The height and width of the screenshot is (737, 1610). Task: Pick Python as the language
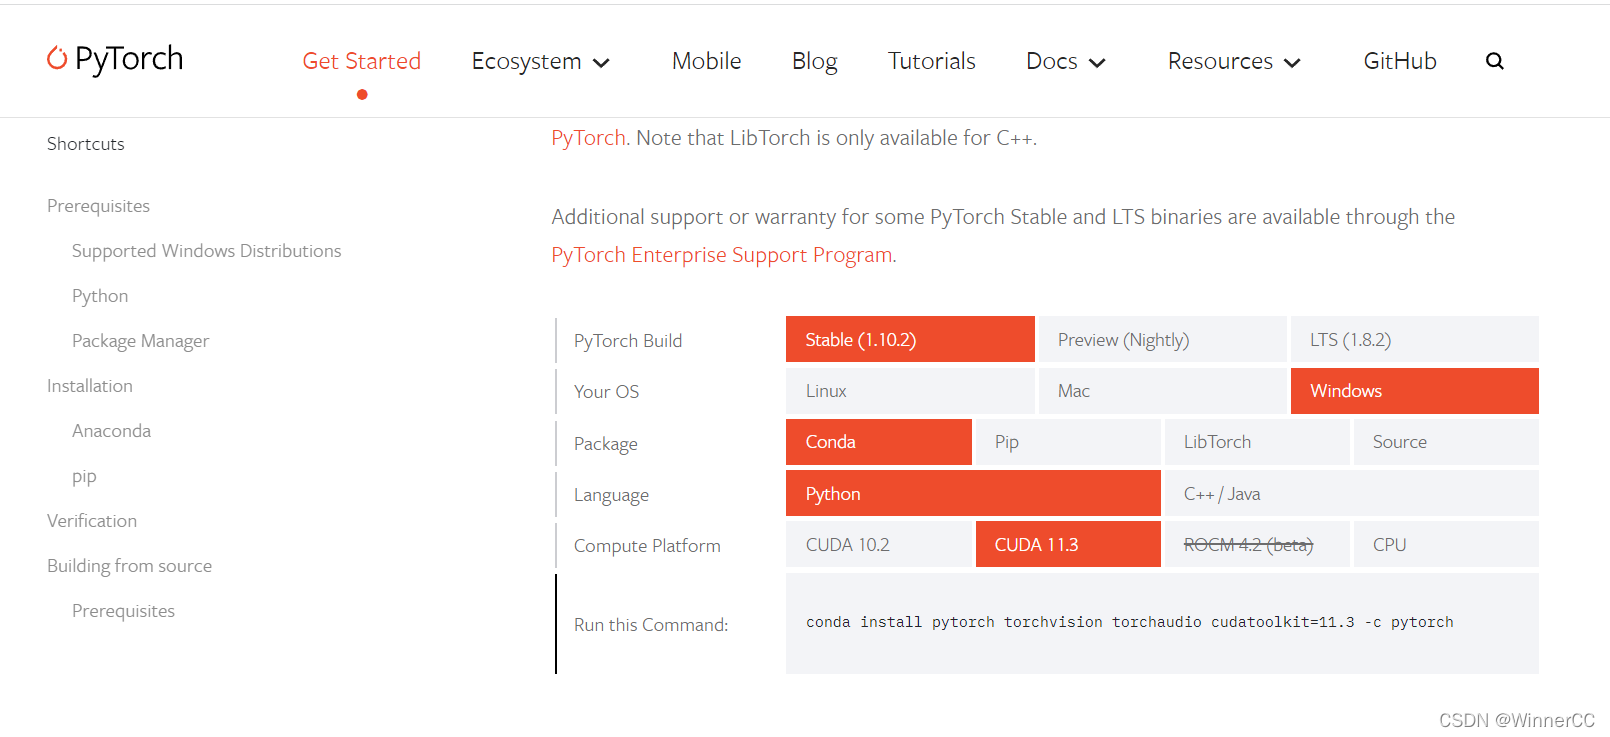pos(973,493)
